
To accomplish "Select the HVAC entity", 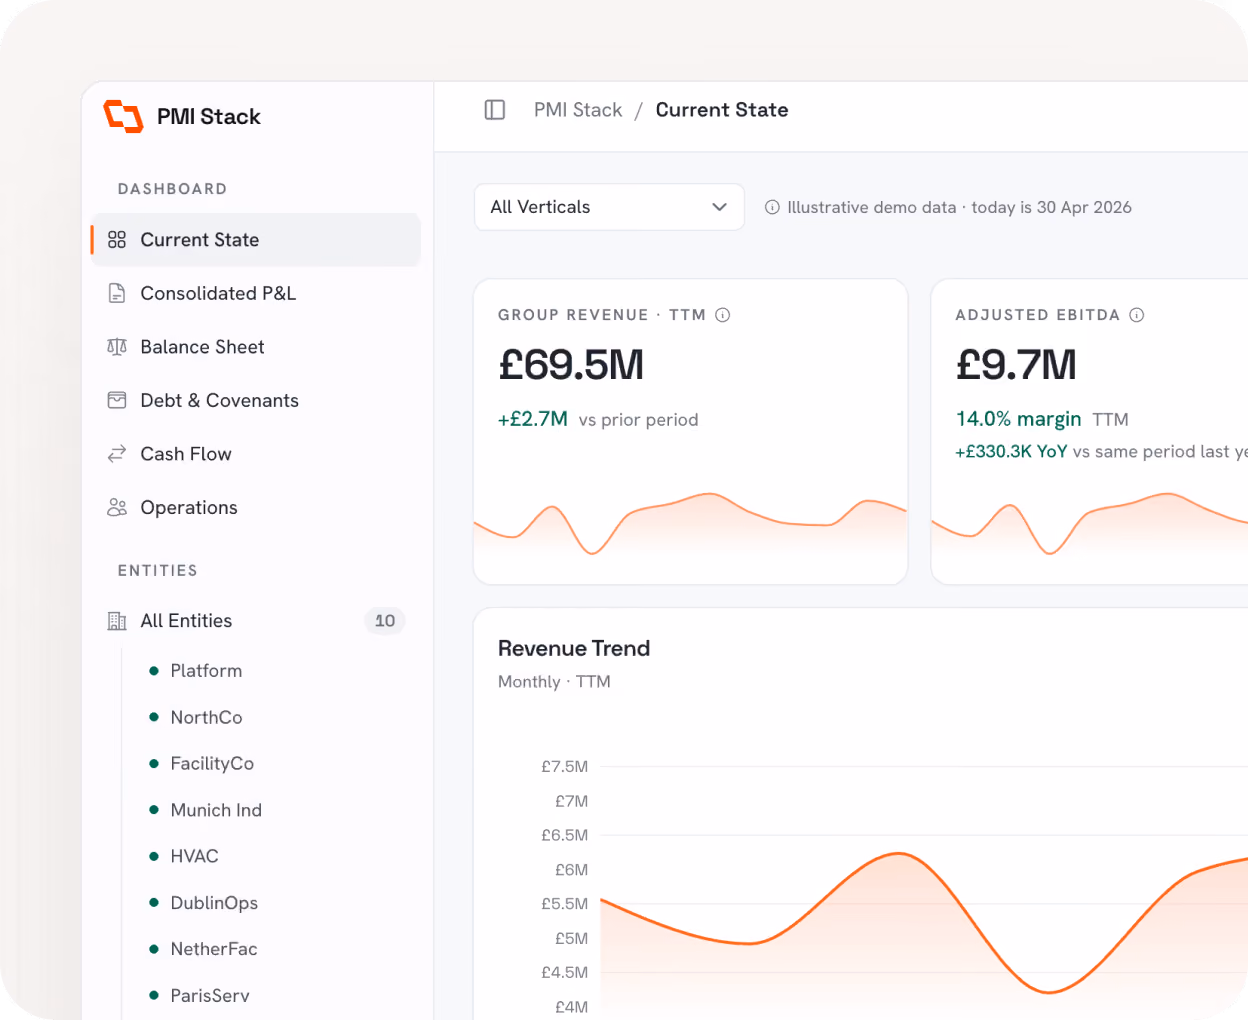I will (194, 856).
